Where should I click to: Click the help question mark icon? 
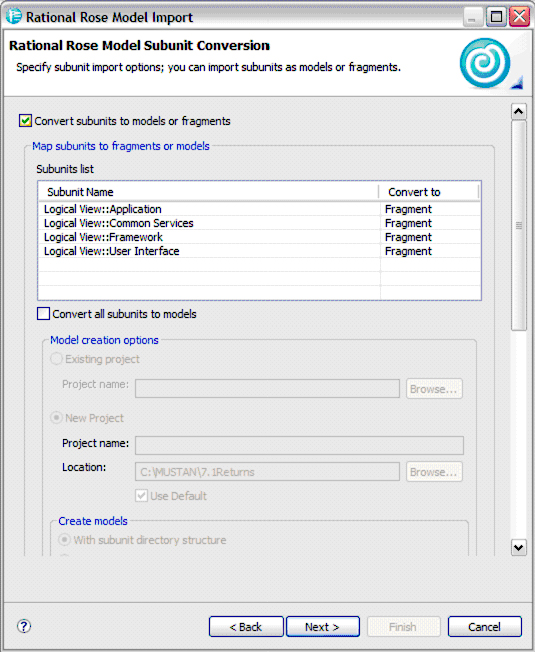(x=24, y=626)
